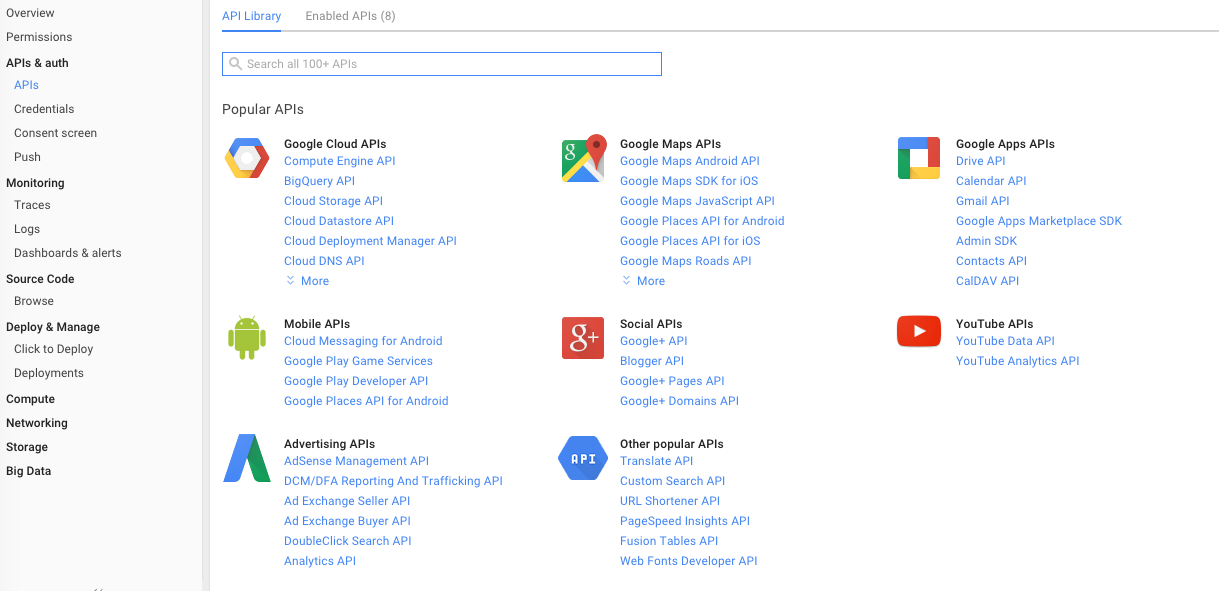Screen dimensions: 1219x591
Task: Open the Admin SDK link
Action: coord(986,241)
